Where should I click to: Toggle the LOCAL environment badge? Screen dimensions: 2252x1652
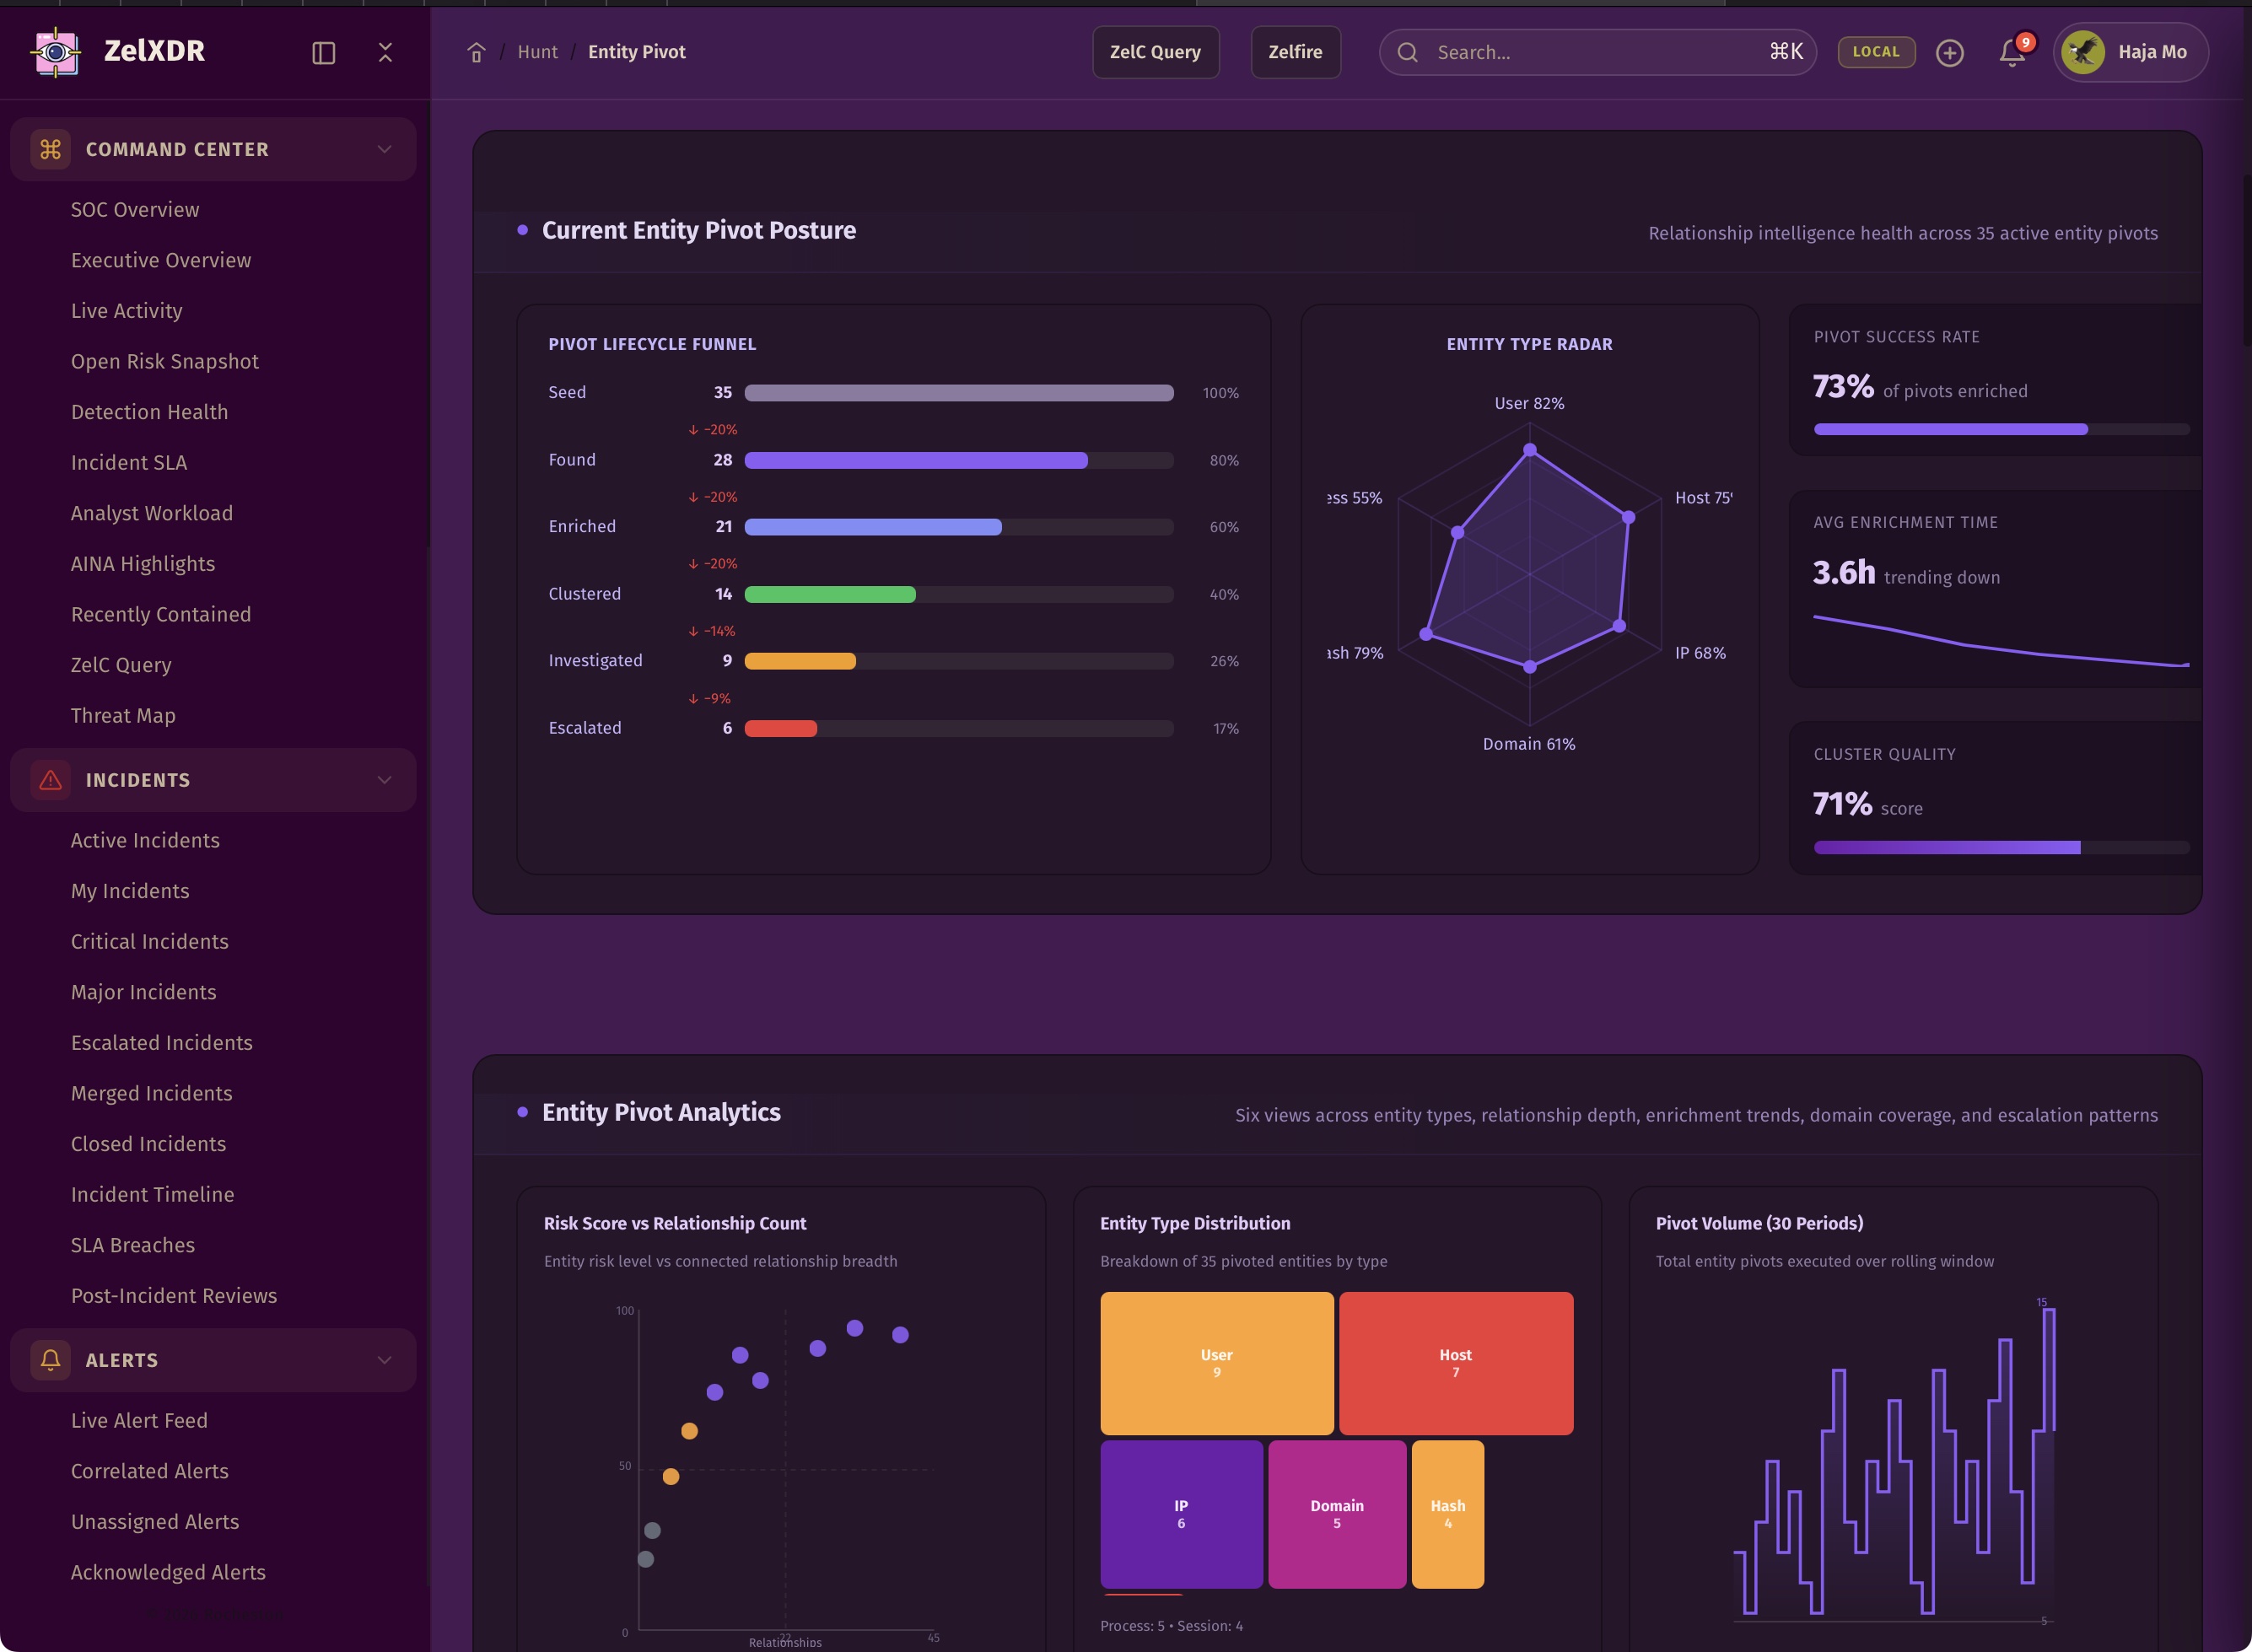coord(1875,52)
